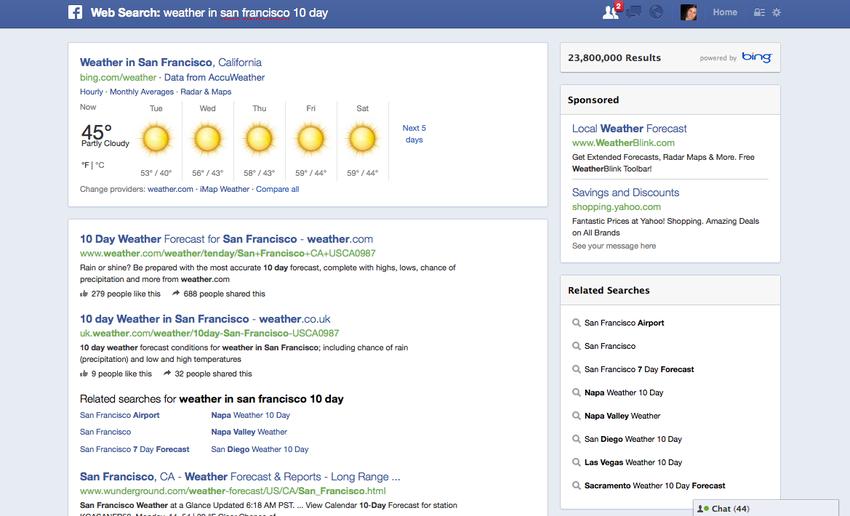
Task: Go to Home in top bar
Action: pos(725,13)
